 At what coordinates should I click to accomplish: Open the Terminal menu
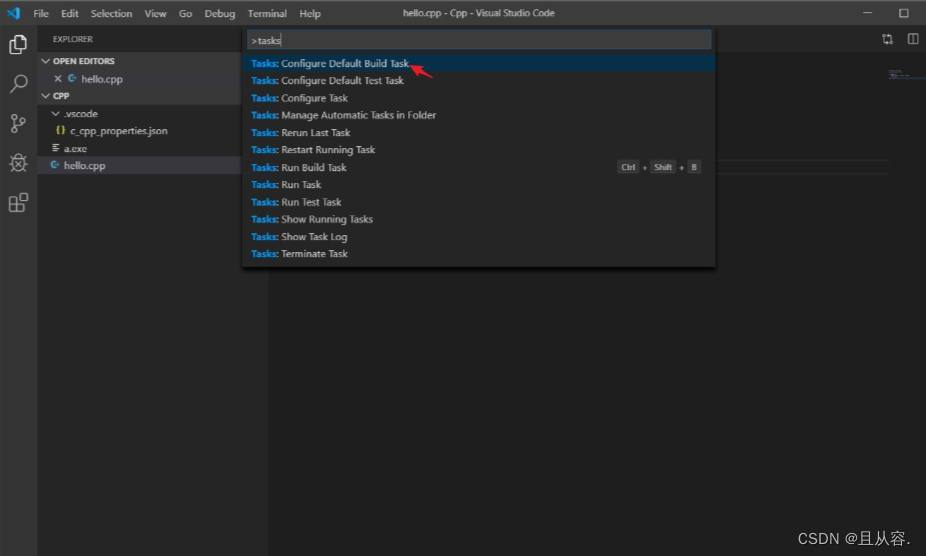267,13
